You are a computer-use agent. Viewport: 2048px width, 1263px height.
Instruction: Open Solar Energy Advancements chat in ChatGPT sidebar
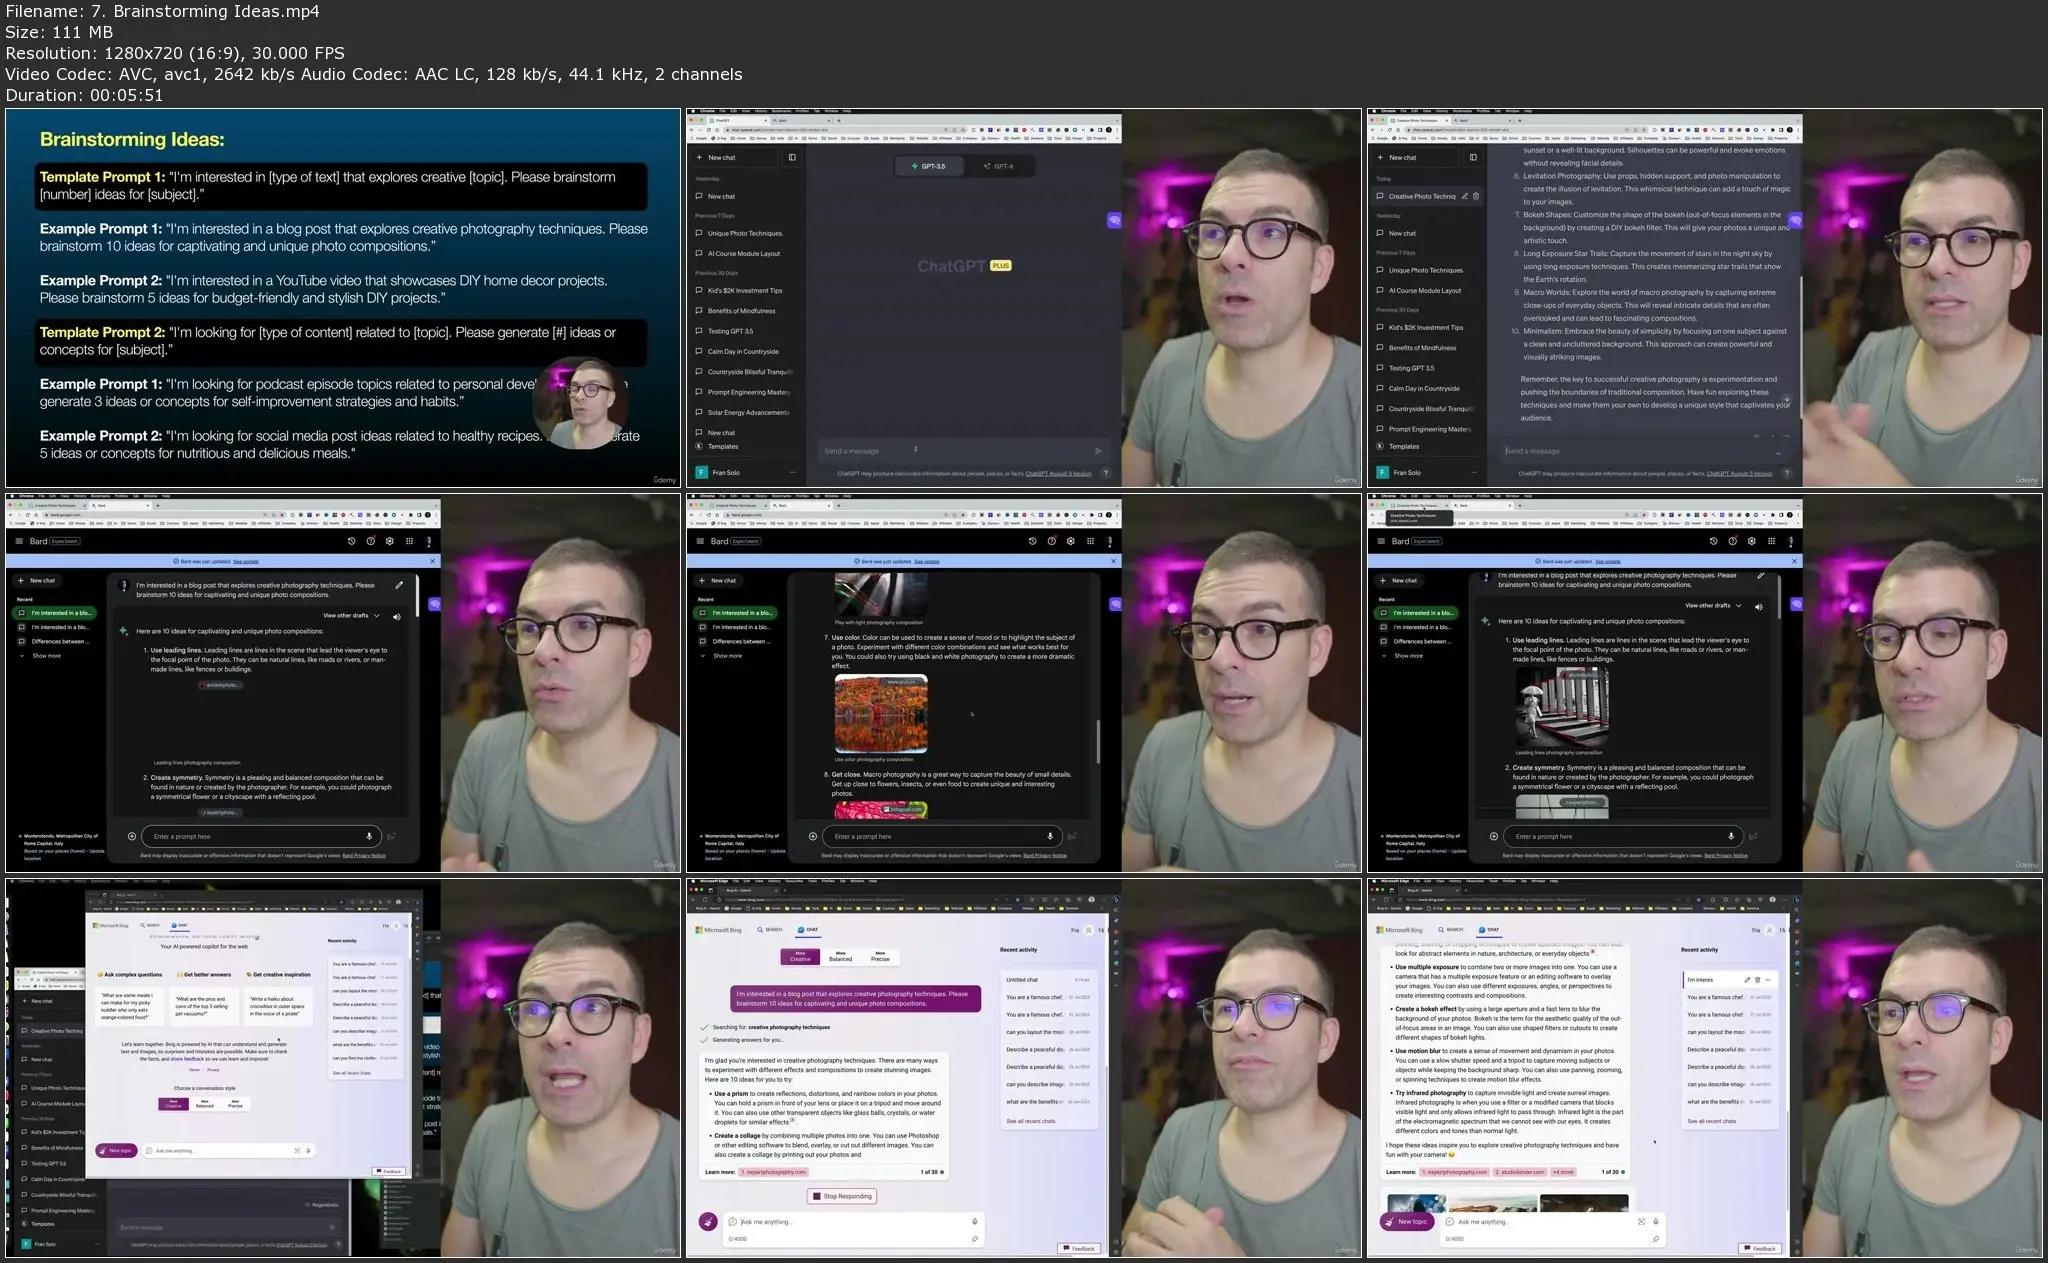click(x=747, y=412)
